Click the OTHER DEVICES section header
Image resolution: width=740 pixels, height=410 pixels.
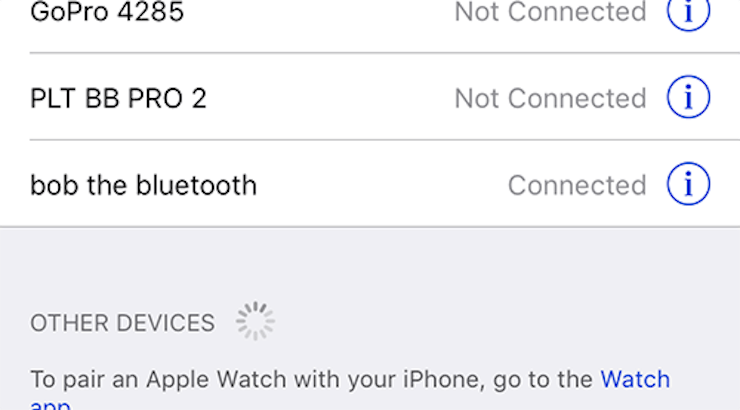point(123,323)
